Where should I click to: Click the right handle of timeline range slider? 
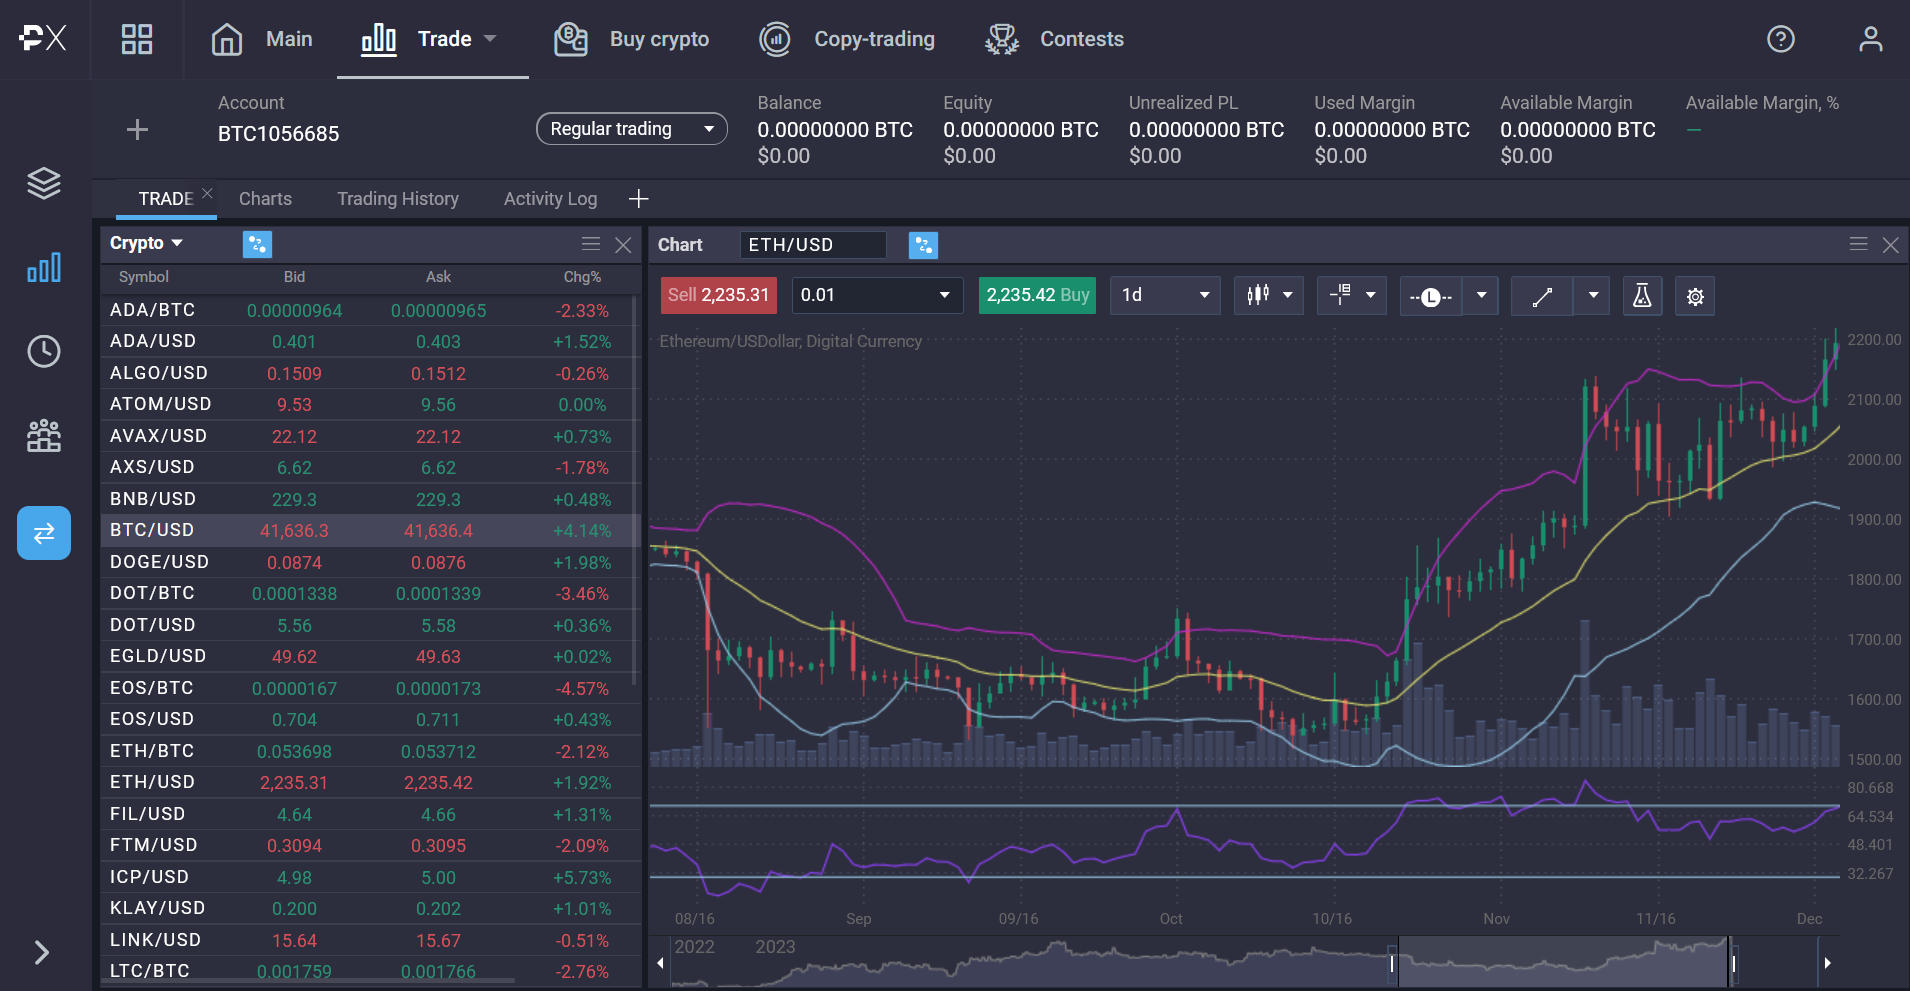point(1733,963)
